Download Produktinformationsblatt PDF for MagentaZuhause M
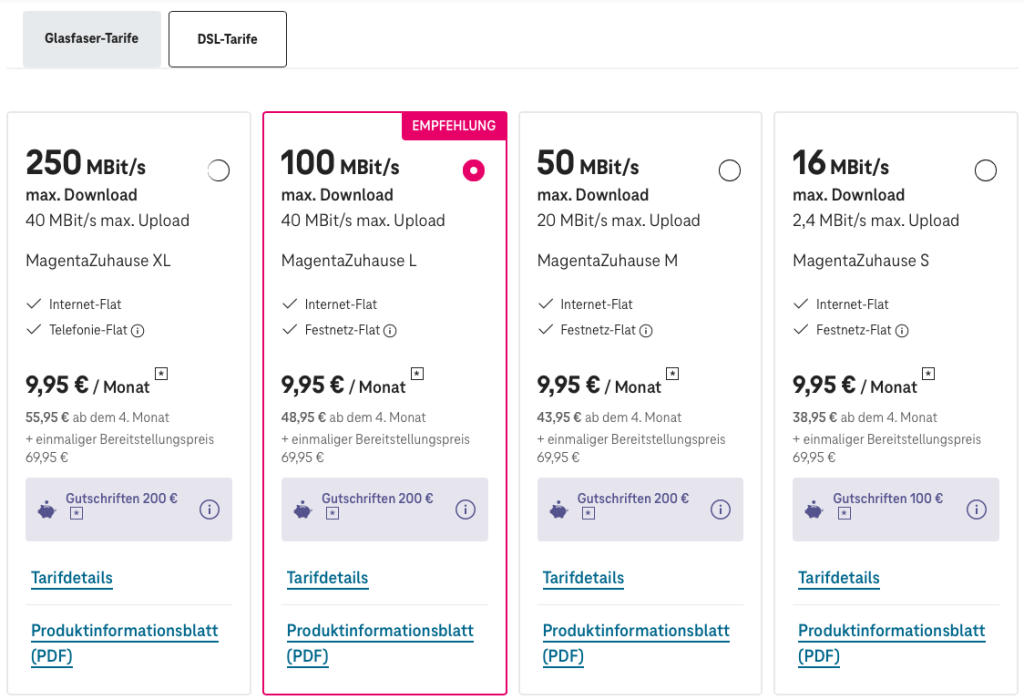This screenshot has height=700, width=1024. tap(636, 643)
